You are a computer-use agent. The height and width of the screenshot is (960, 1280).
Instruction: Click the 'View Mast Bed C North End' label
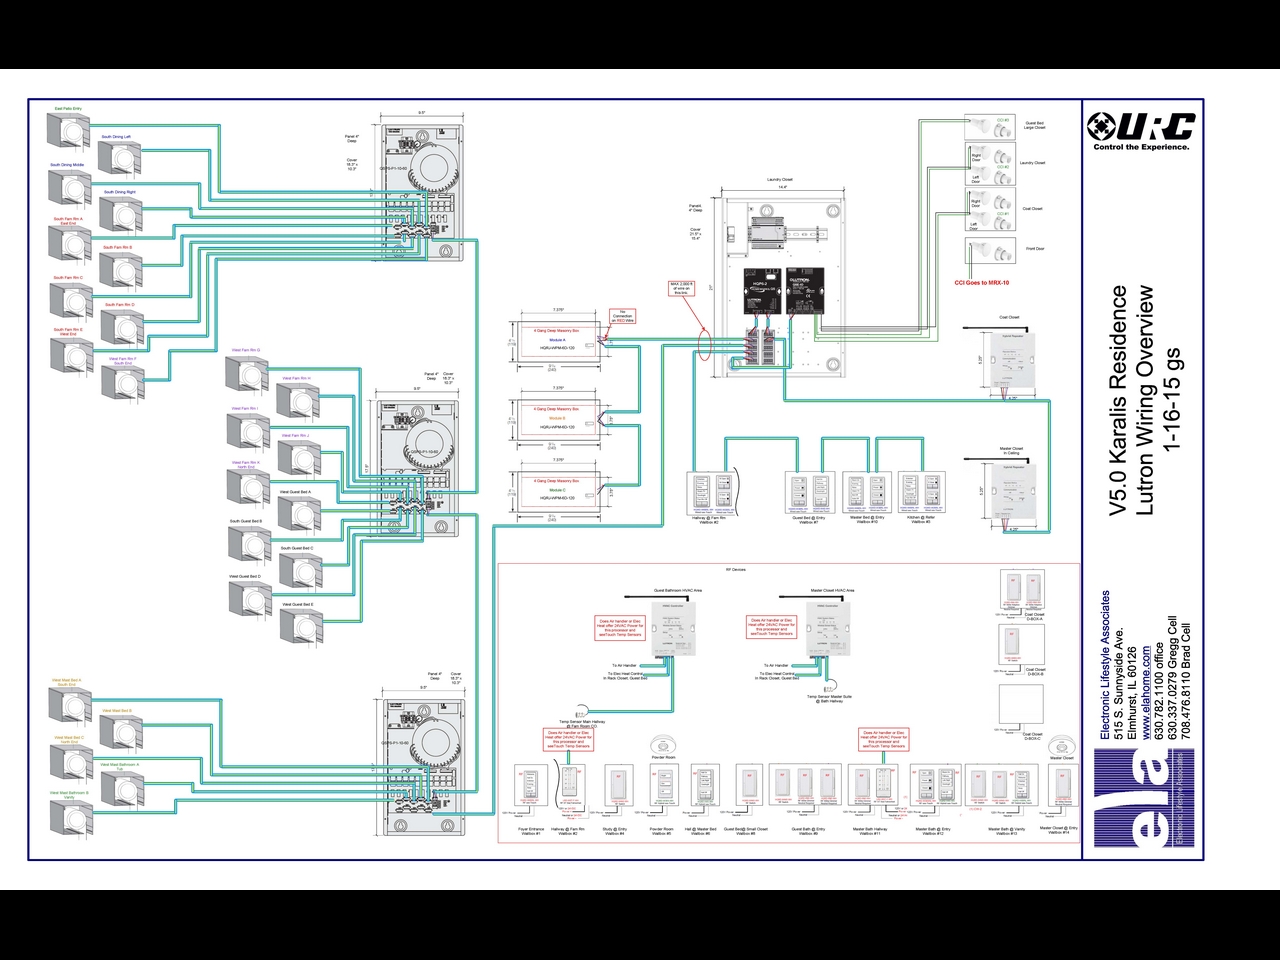[x=69, y=740]
